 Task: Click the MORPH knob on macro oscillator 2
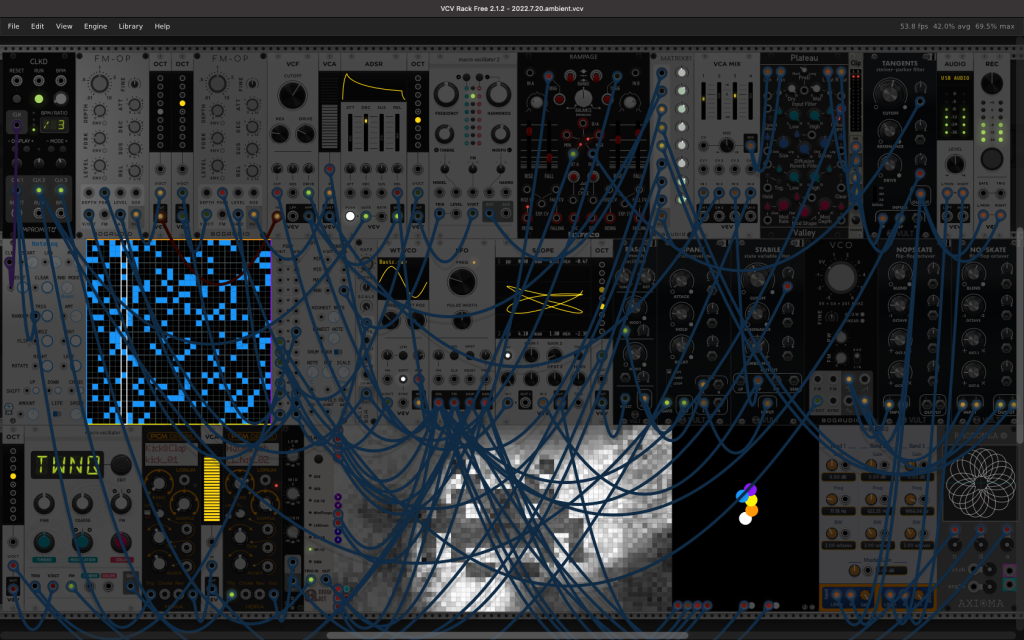[500, 134]
